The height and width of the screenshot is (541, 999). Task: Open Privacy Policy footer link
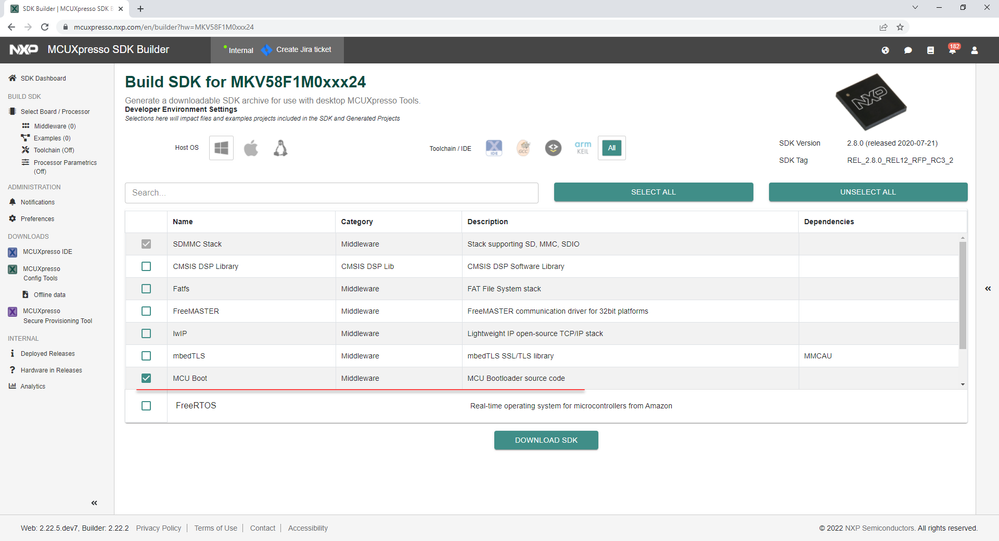(x=158, y=528)
